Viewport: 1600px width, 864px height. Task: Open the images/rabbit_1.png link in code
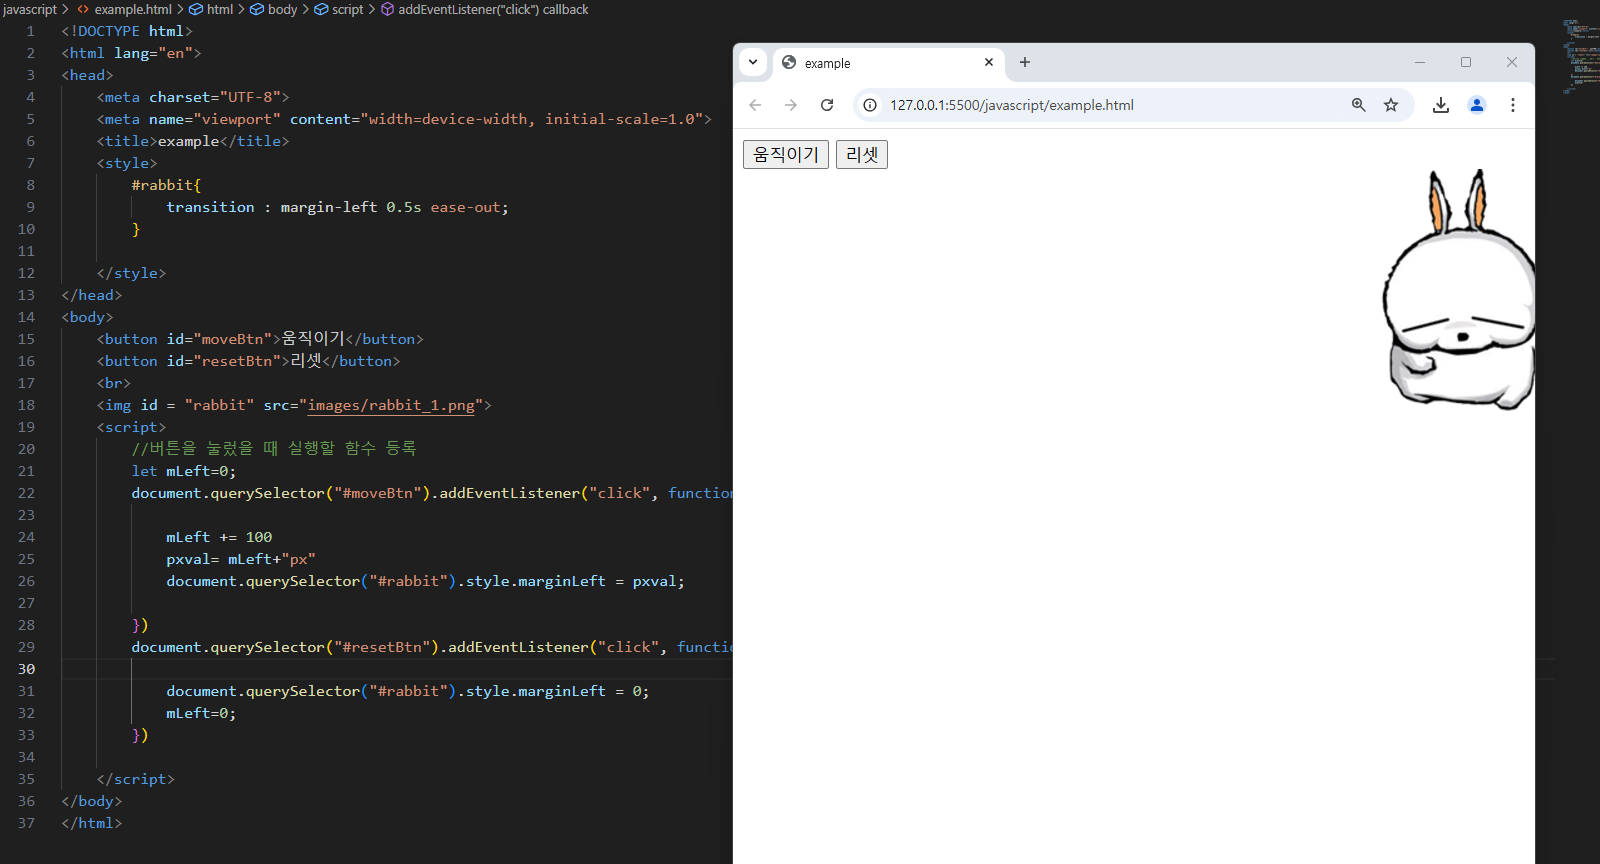391,405
